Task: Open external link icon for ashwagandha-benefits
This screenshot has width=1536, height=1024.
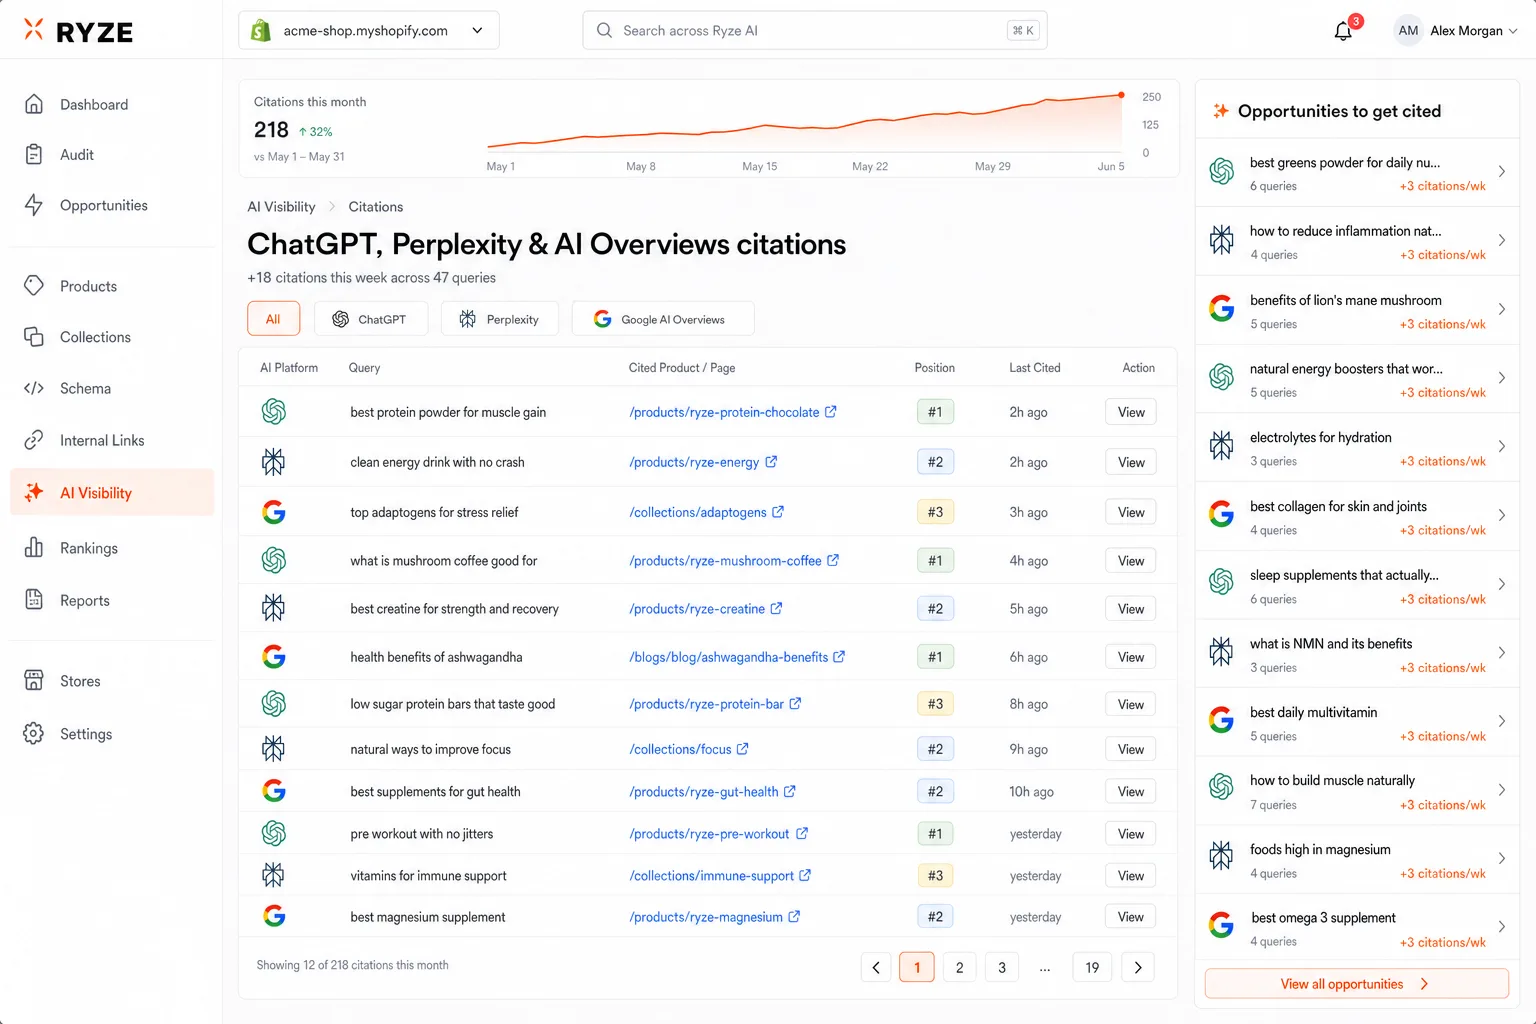Action: coord(839,656)
